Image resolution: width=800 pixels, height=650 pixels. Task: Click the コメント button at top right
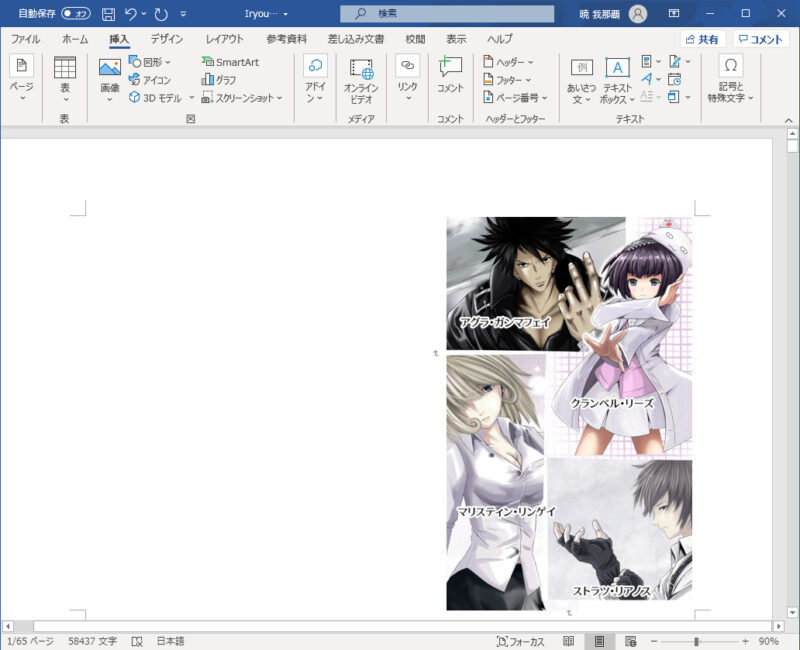761,39
